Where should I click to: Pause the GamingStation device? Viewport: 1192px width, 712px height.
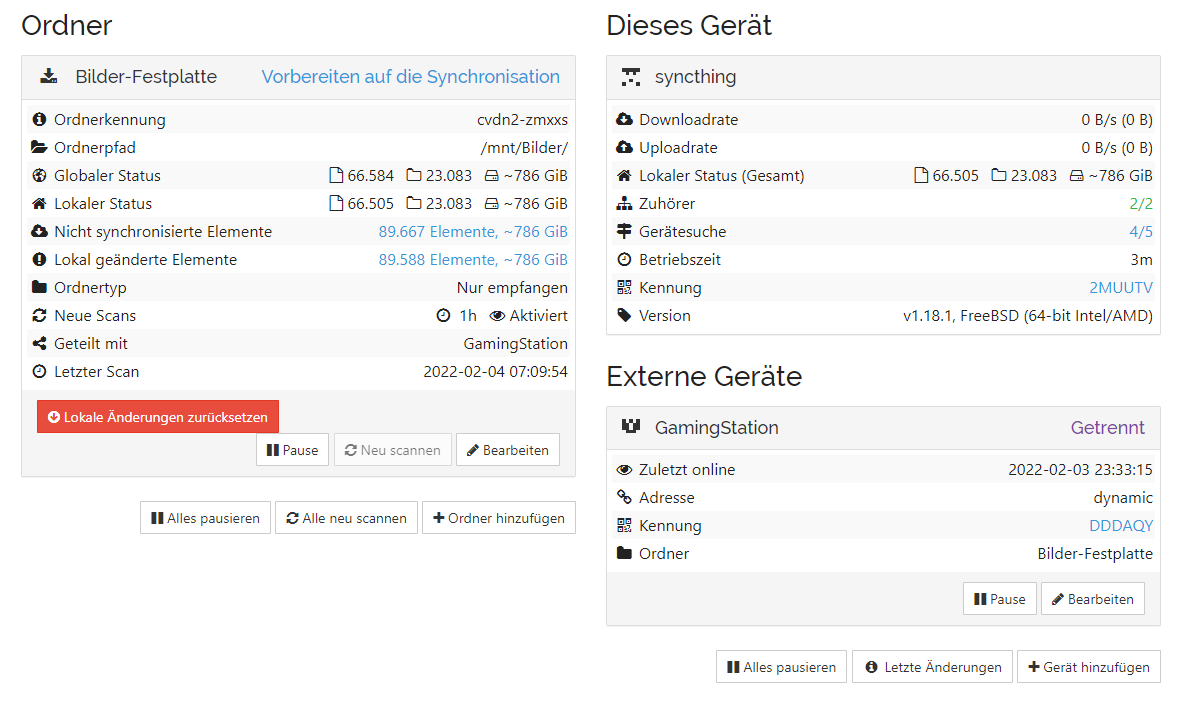click(x=999, y=599)
